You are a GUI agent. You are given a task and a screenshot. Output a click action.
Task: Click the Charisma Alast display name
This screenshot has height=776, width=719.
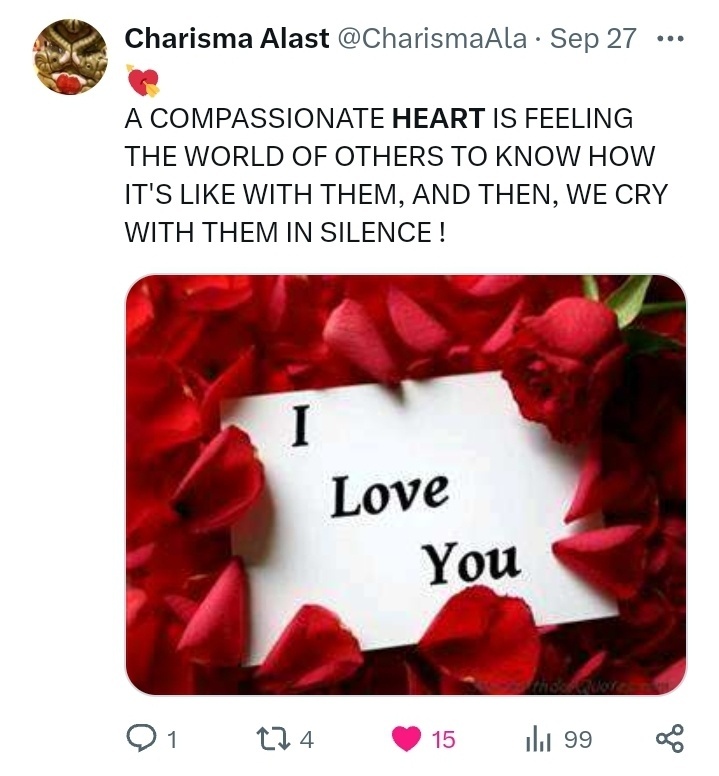(227, 38)
